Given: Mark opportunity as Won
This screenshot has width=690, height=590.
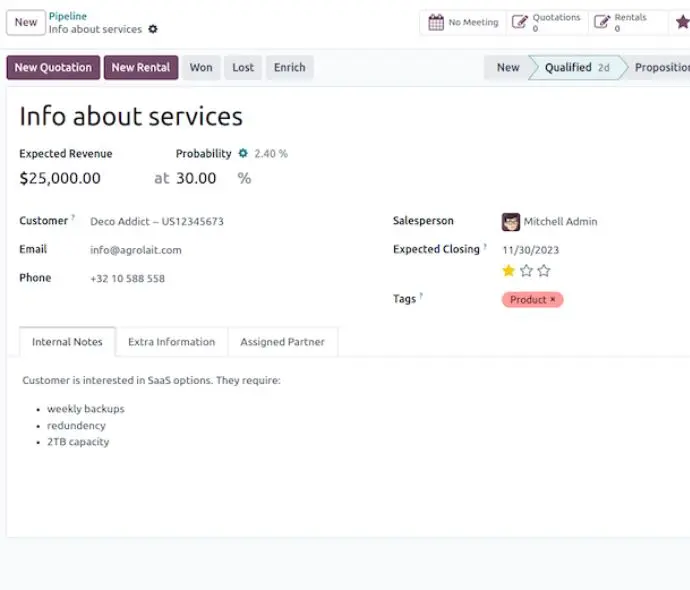Looking at the screenshot, I should (x=201, y=67).
